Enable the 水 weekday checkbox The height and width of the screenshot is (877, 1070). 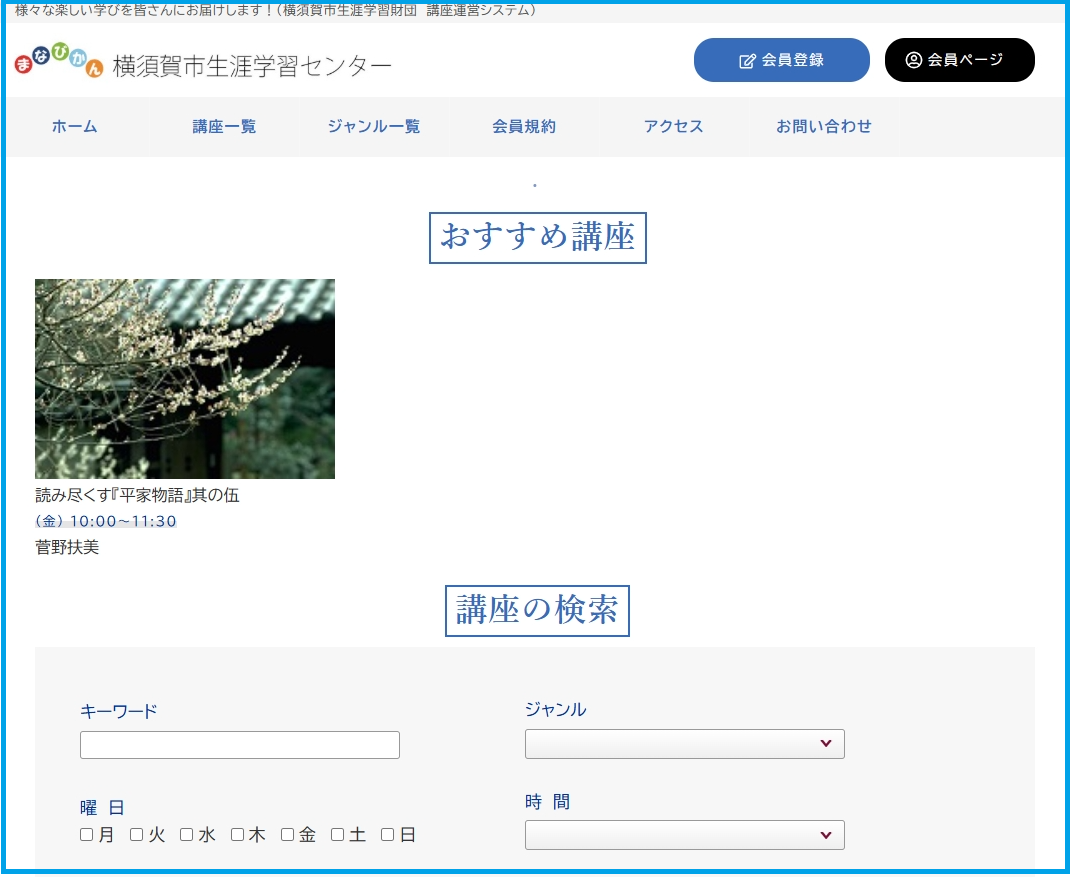pyautogui.click(x=187, y=835)
